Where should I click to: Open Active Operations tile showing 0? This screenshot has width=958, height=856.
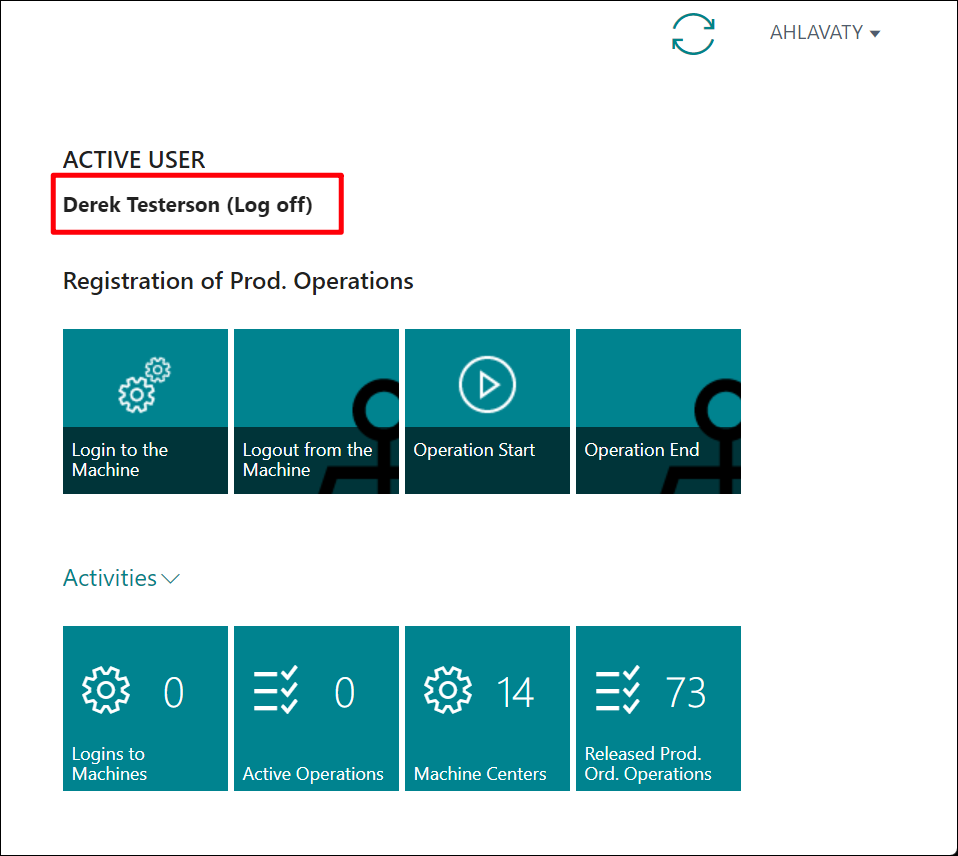click(316, 708)
